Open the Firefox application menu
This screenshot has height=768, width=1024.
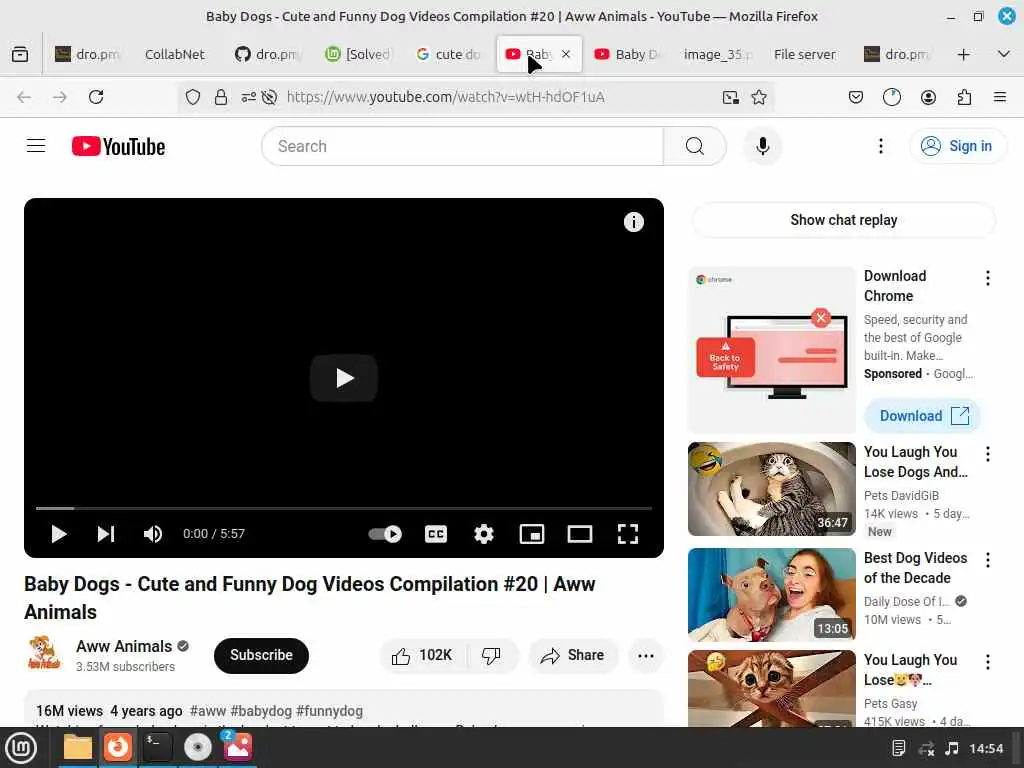click(x=1000, y=97)
